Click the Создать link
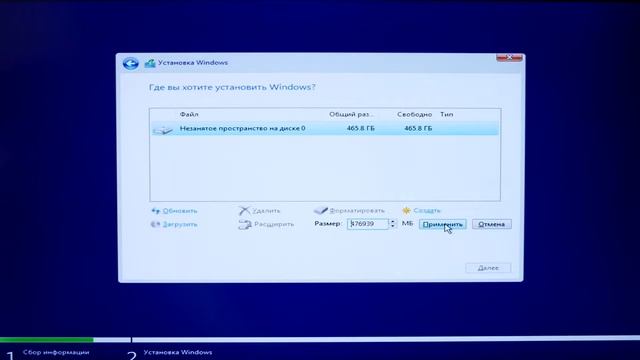640x360 pixels. click(x=427, y=210)
